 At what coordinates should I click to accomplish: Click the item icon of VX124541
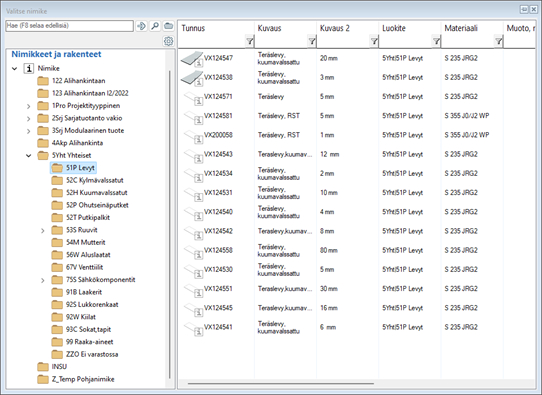point(193,328)
